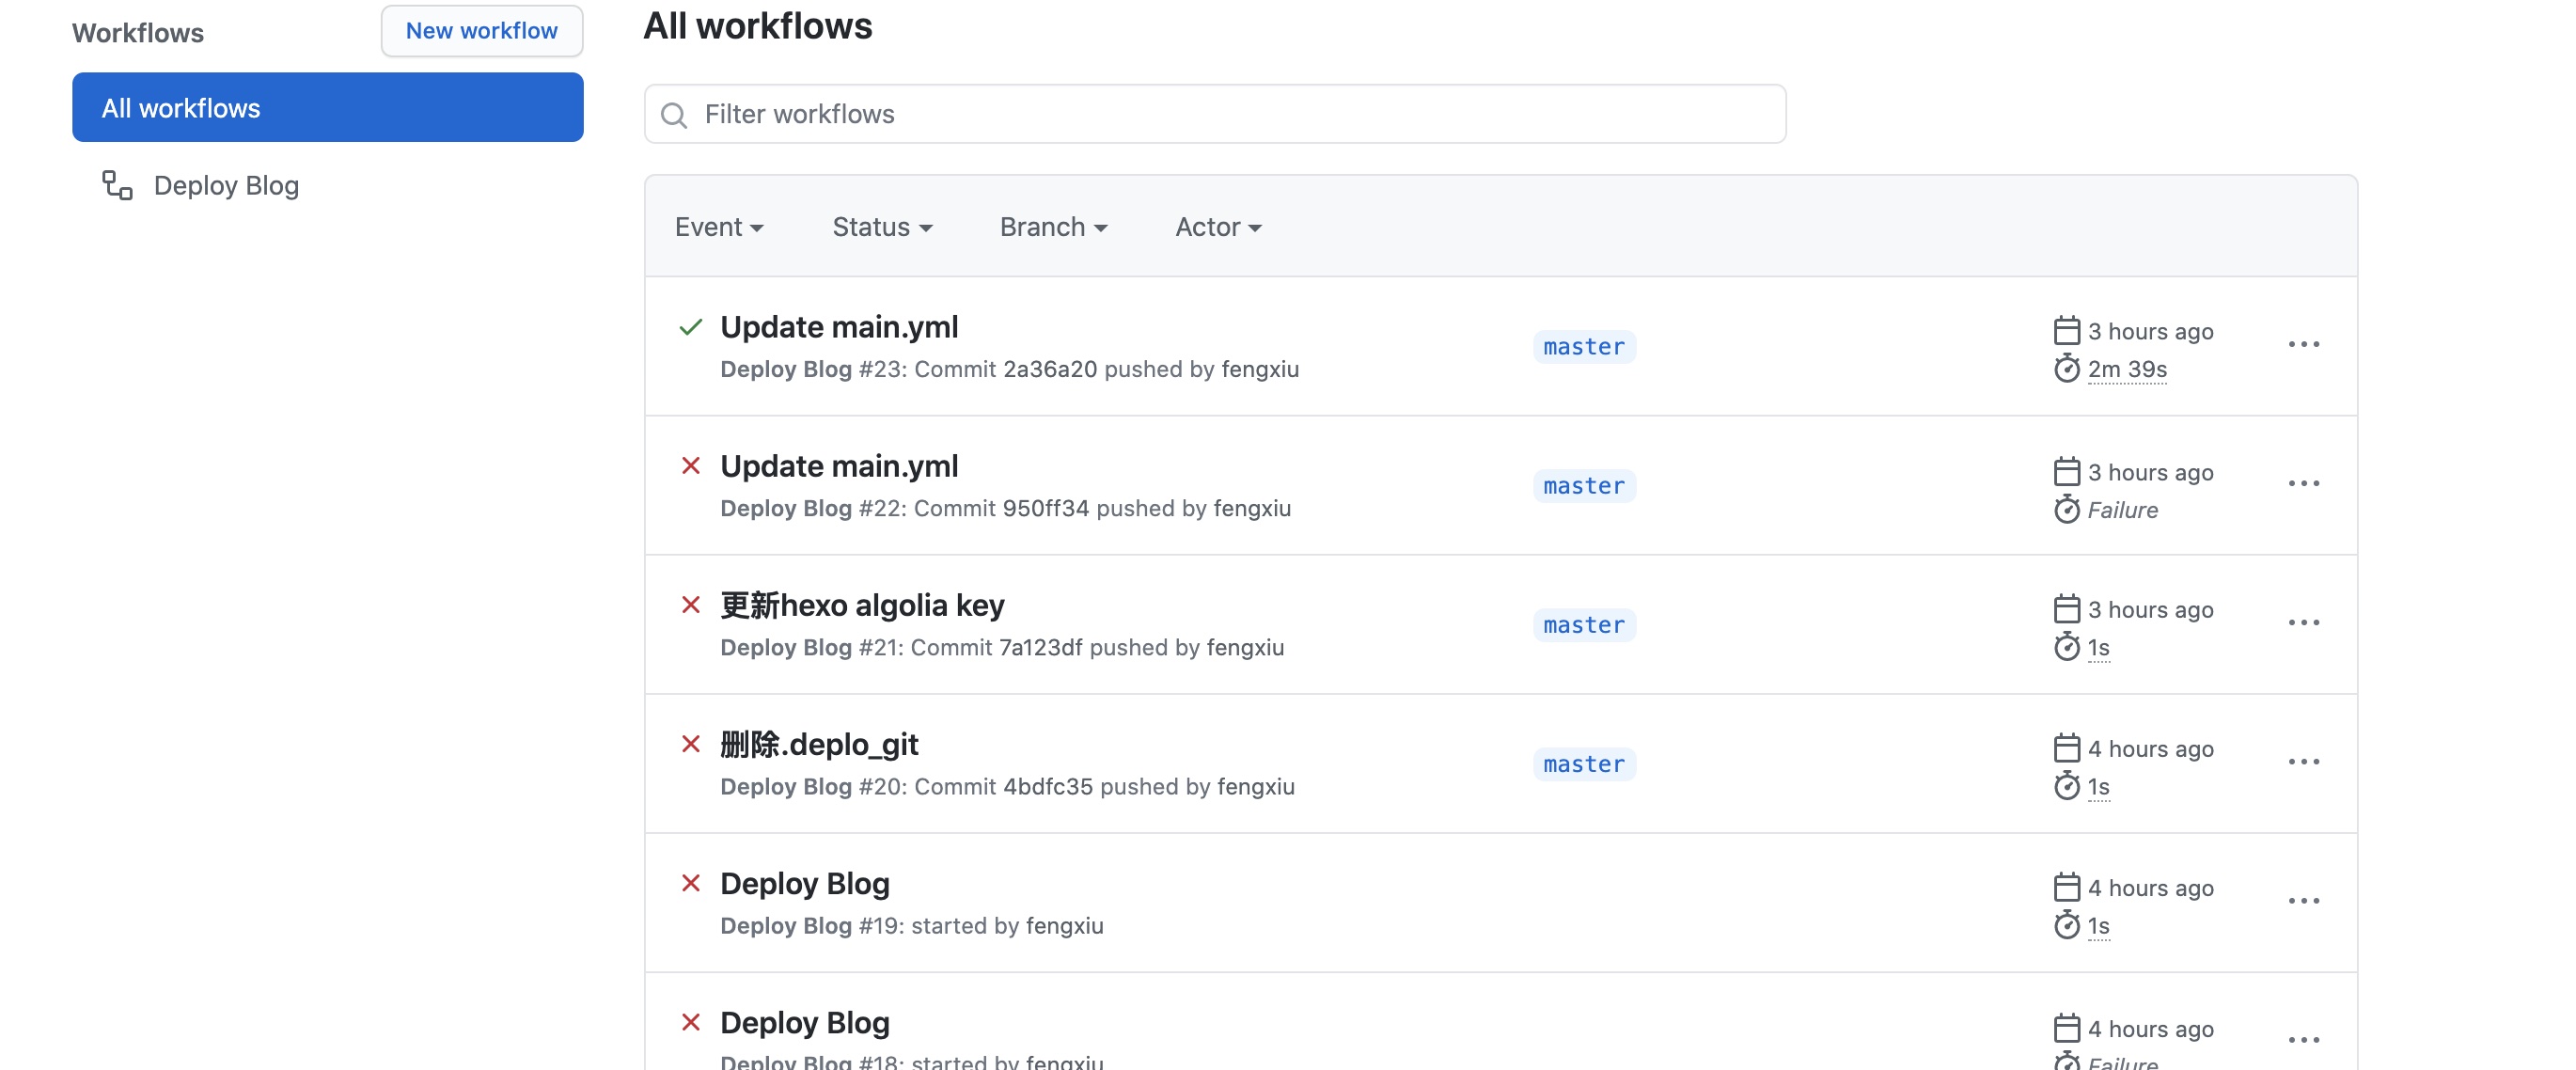Open three-dot menu for run #19
This screenshot has width=2576, height=1070.
2303,900
